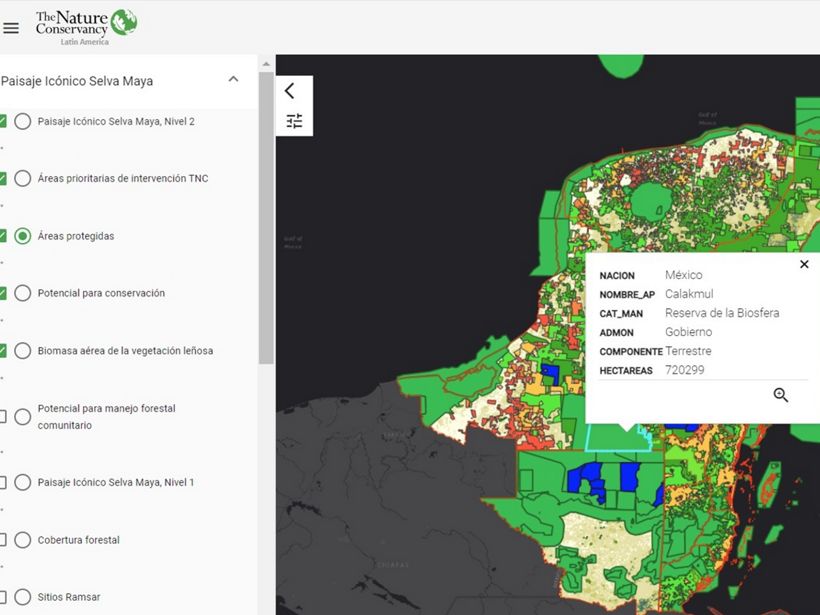Toggle Potencial para conservación checkbox
The image size is (820, 615).
click(2, 293)
